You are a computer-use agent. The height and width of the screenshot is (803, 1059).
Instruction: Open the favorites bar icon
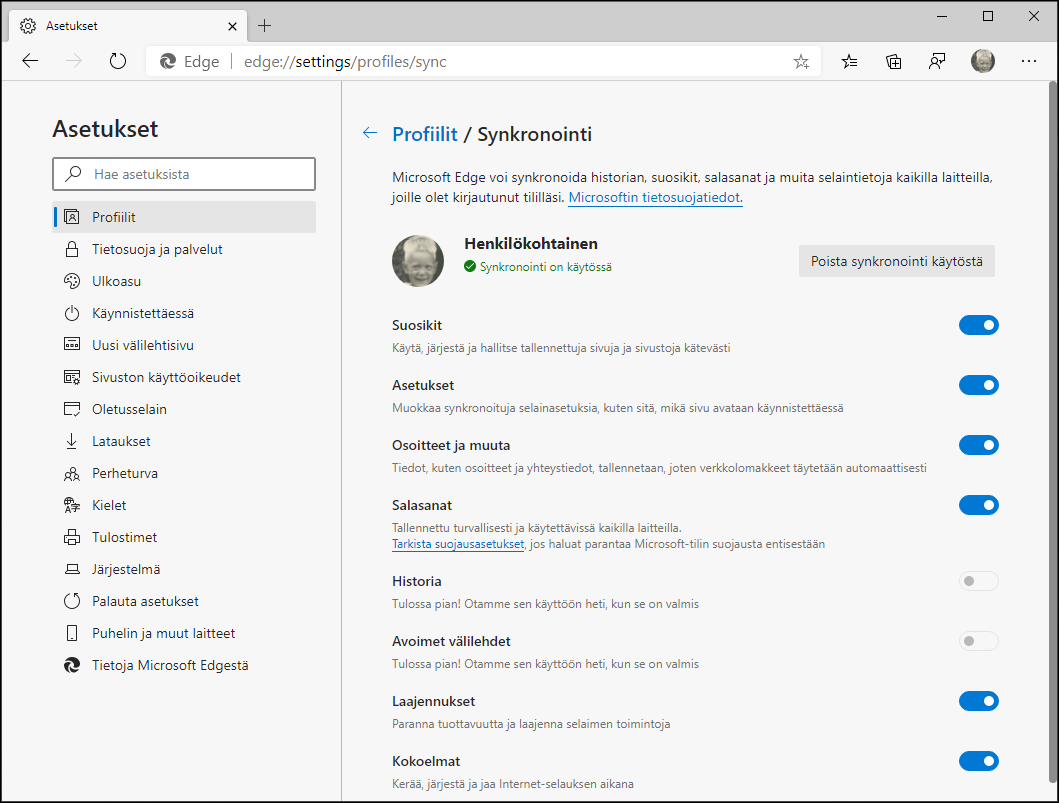[849, 61]
